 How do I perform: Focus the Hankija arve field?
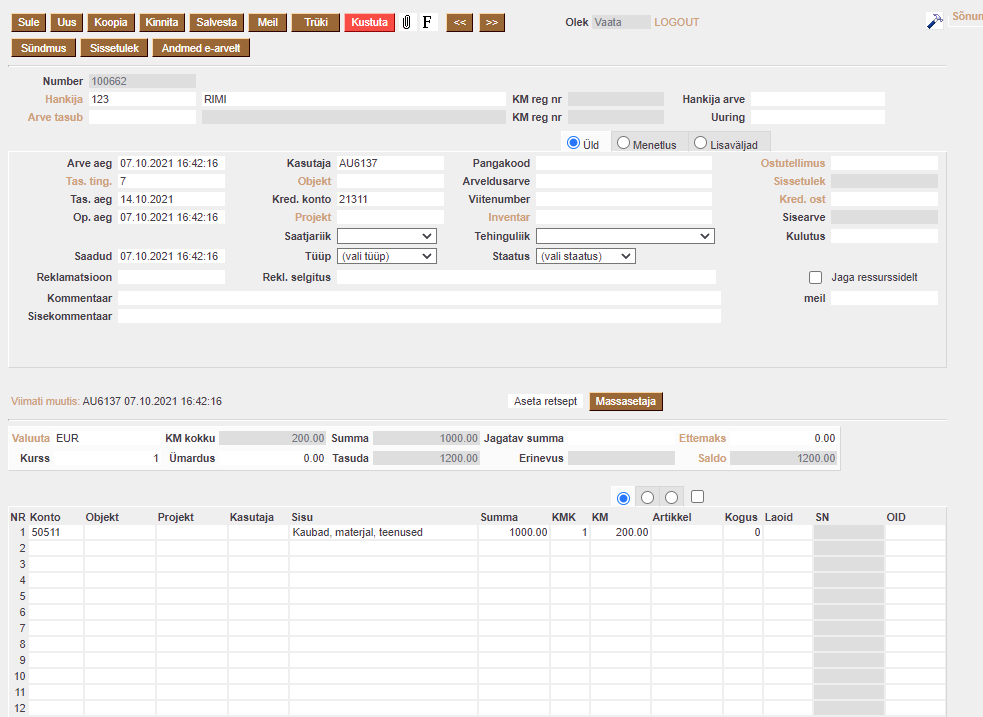tap(817, 99)
